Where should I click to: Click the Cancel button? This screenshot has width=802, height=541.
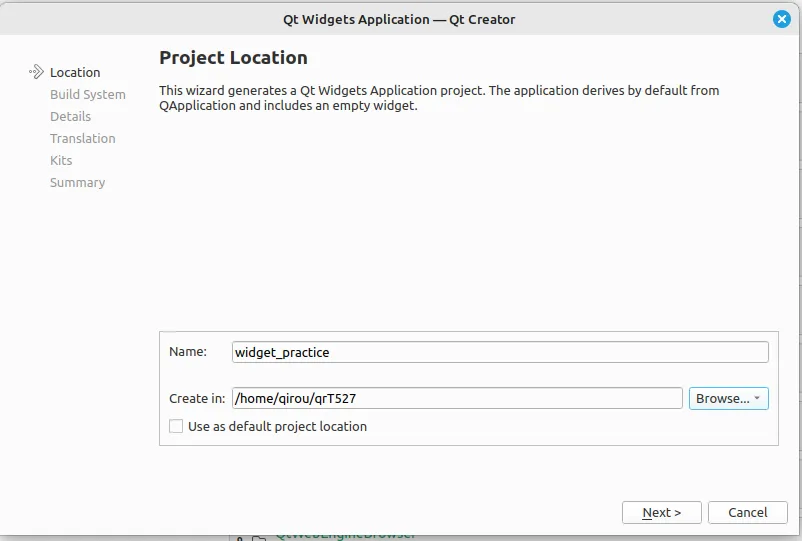tap(747, 512)
